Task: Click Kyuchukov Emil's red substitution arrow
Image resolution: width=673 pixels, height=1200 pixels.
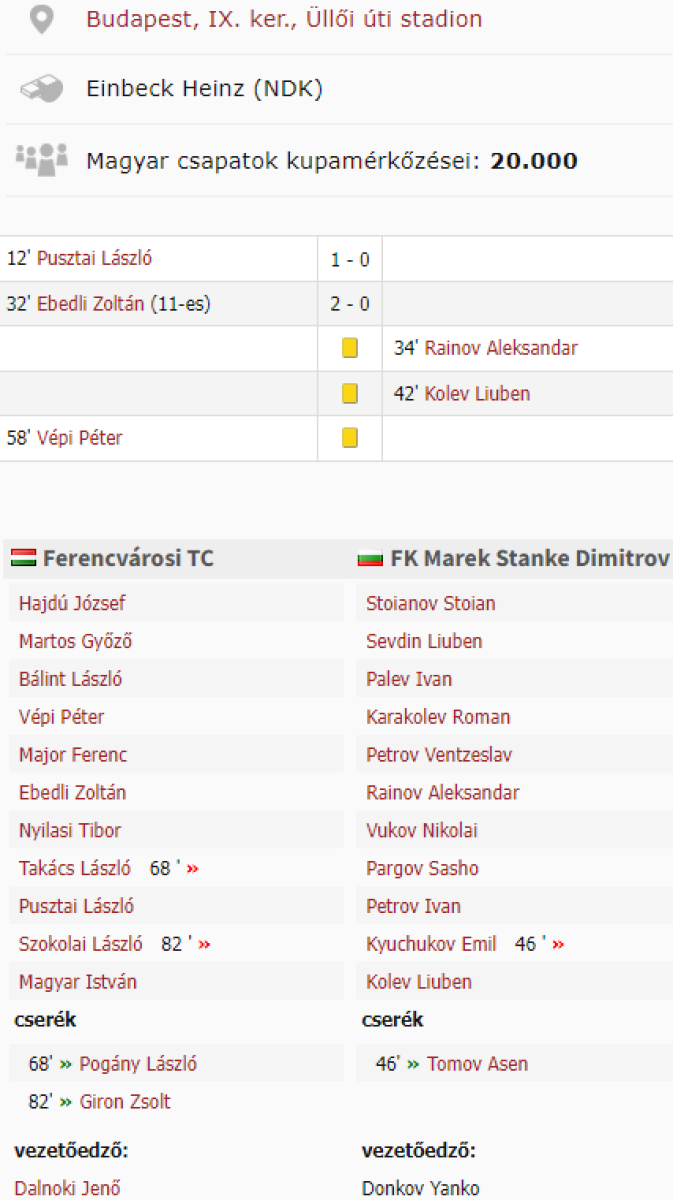Action: pos(558,944)
